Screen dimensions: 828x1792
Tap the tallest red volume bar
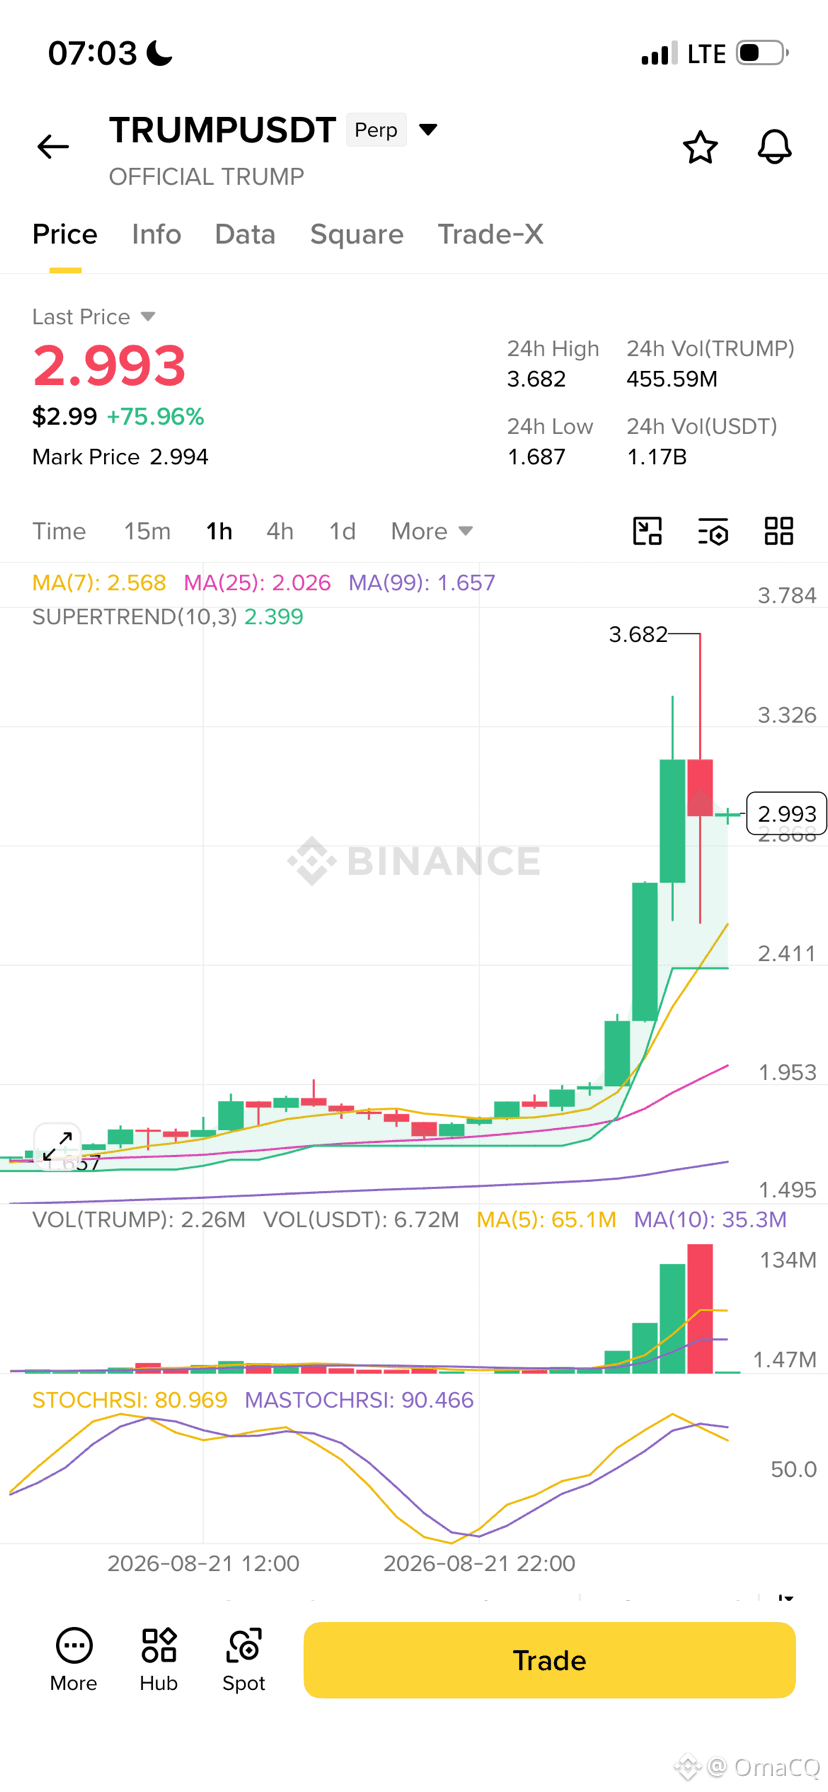tap(700, 1308)
